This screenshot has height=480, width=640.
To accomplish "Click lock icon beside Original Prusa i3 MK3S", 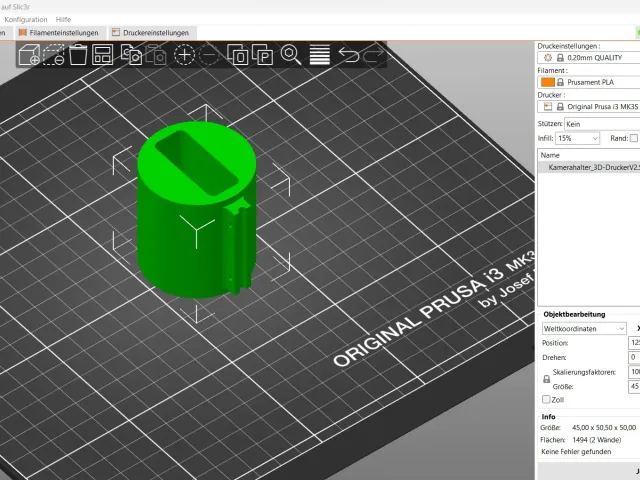I will click(560, 107).
